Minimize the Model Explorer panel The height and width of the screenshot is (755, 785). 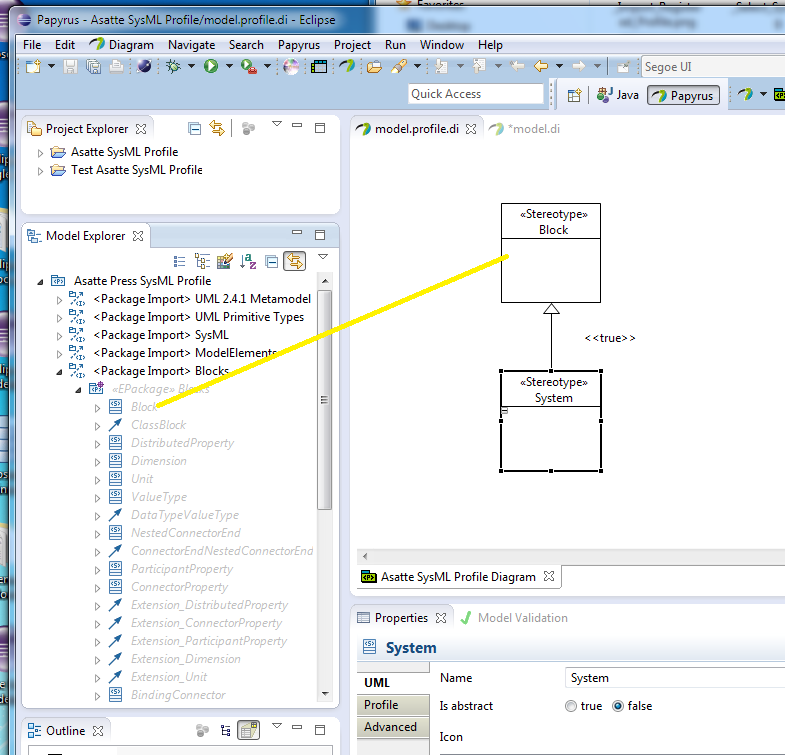coord(297,232)
